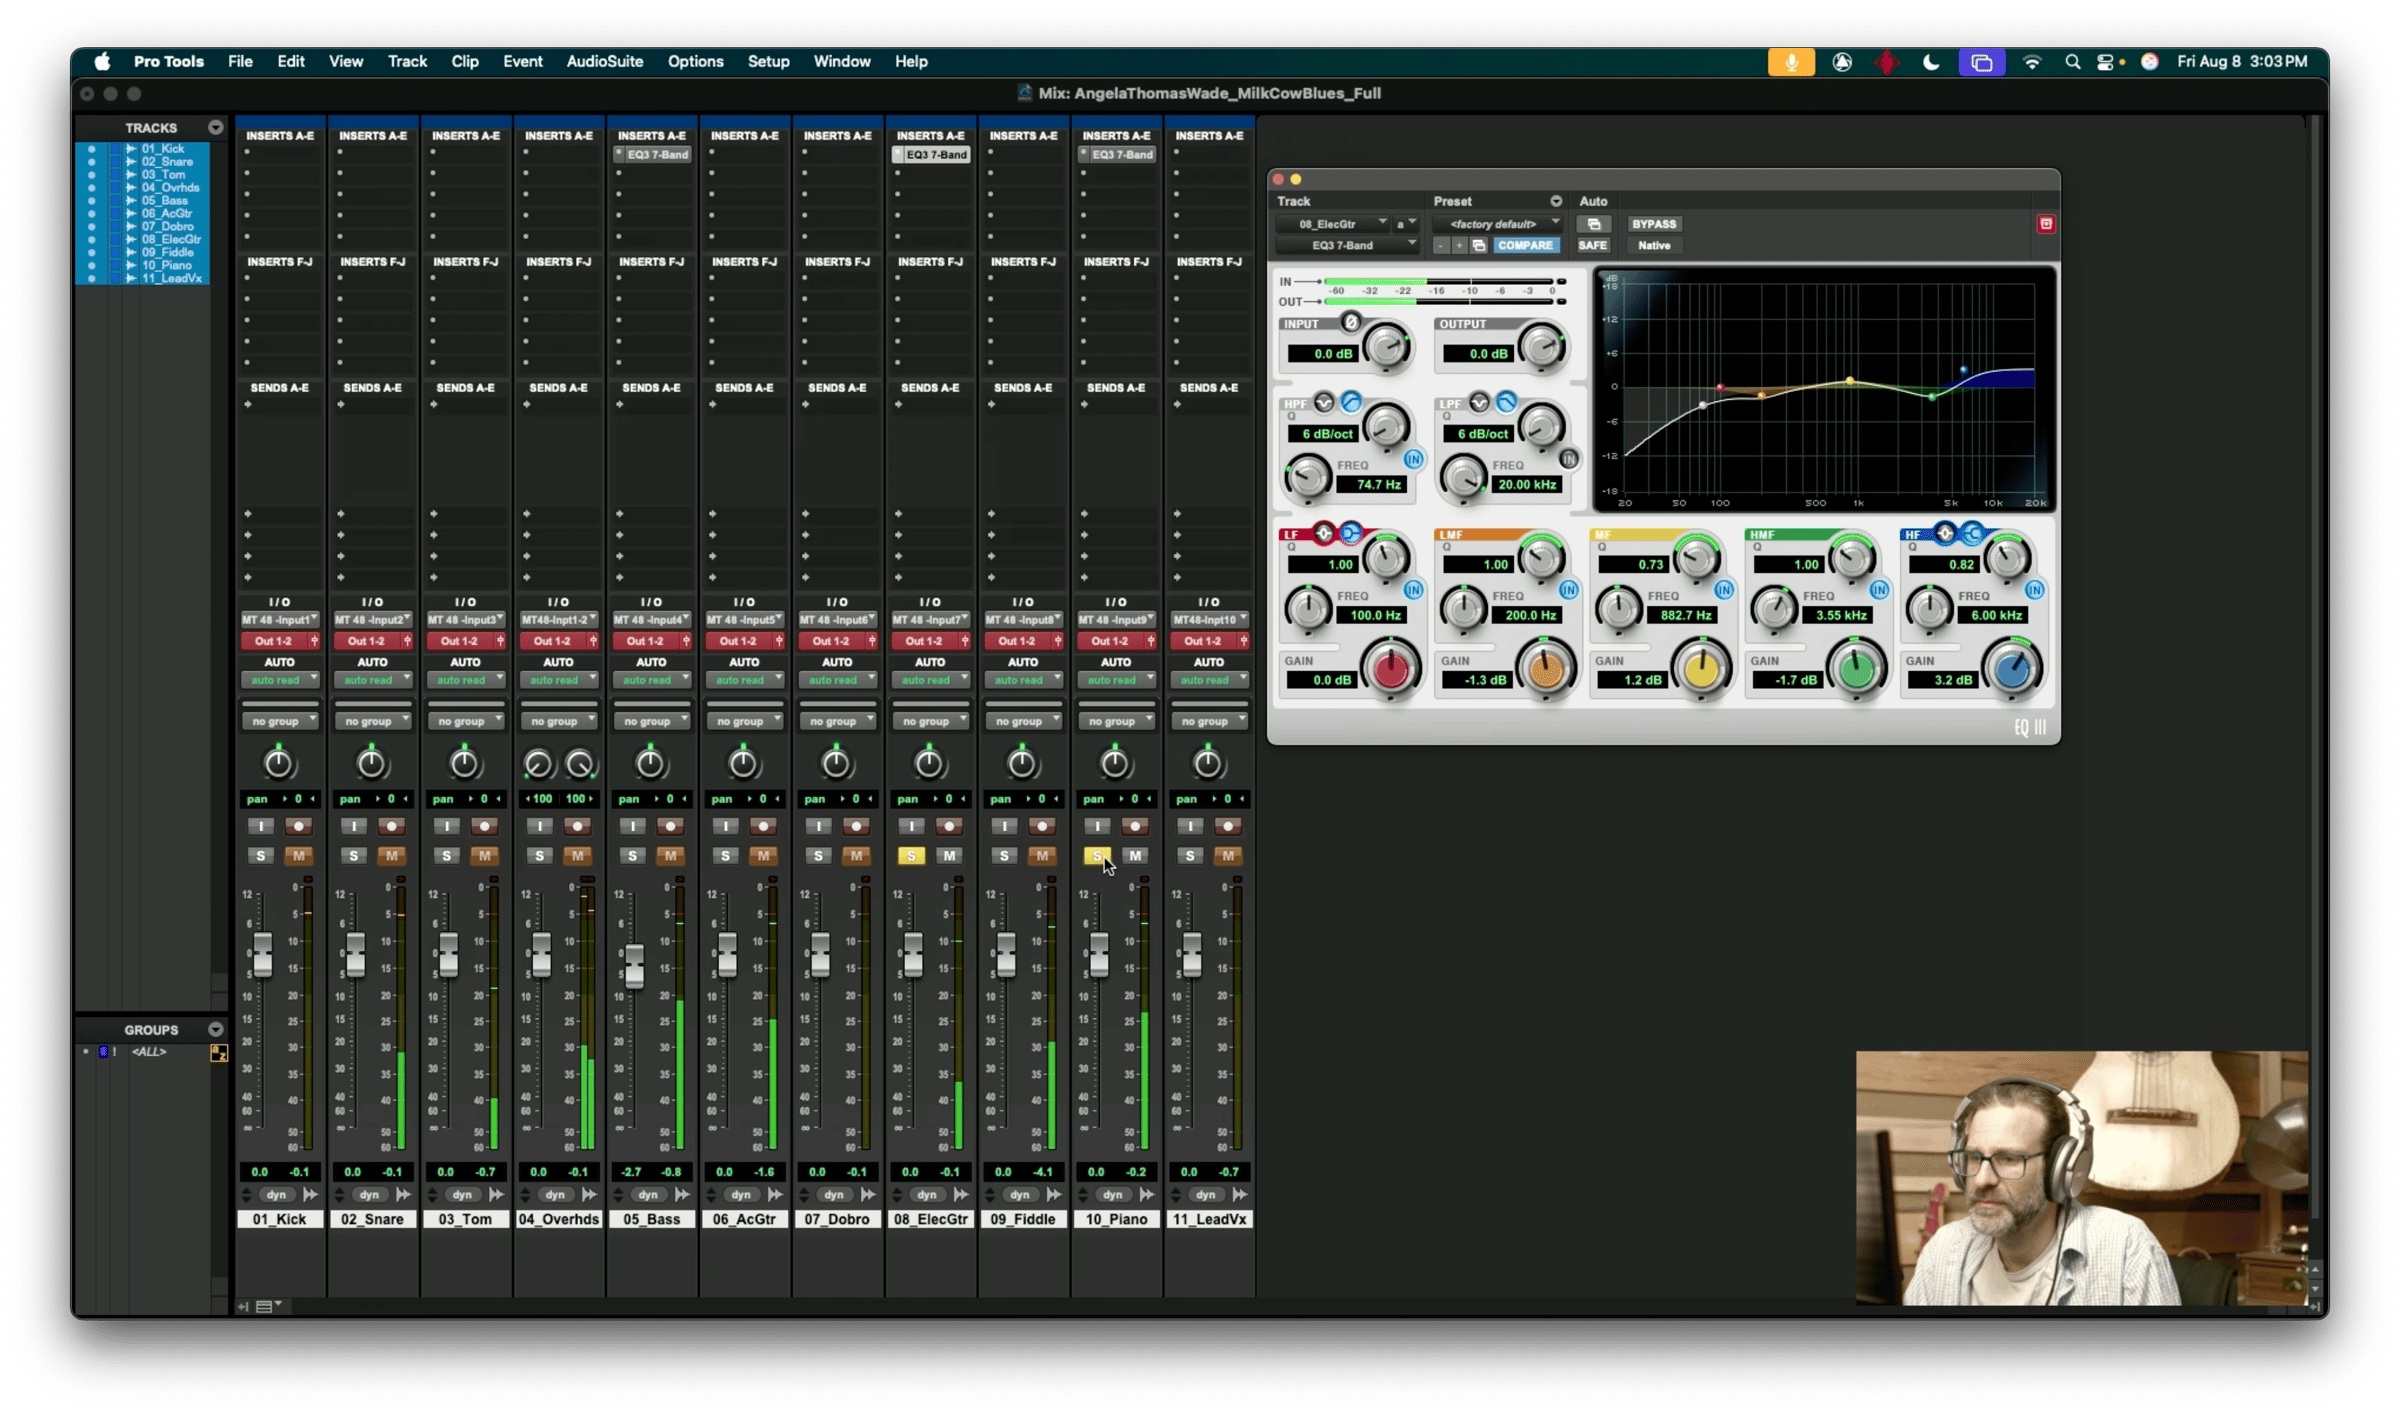This screenshot has width=2400, height=1413.
Task: Open plug-in automation enable window icon
Action: click(1593, 224)
